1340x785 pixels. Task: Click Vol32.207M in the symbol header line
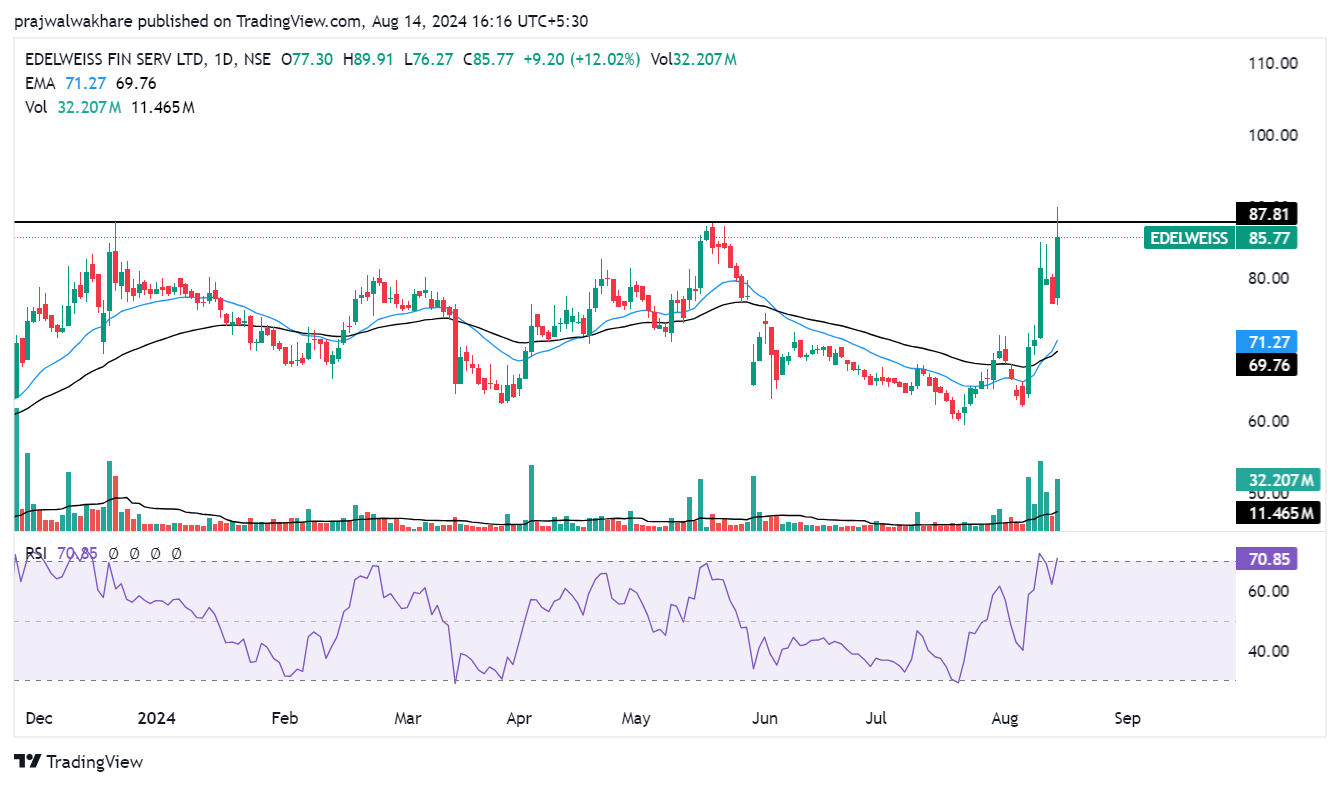coord(693,59)
